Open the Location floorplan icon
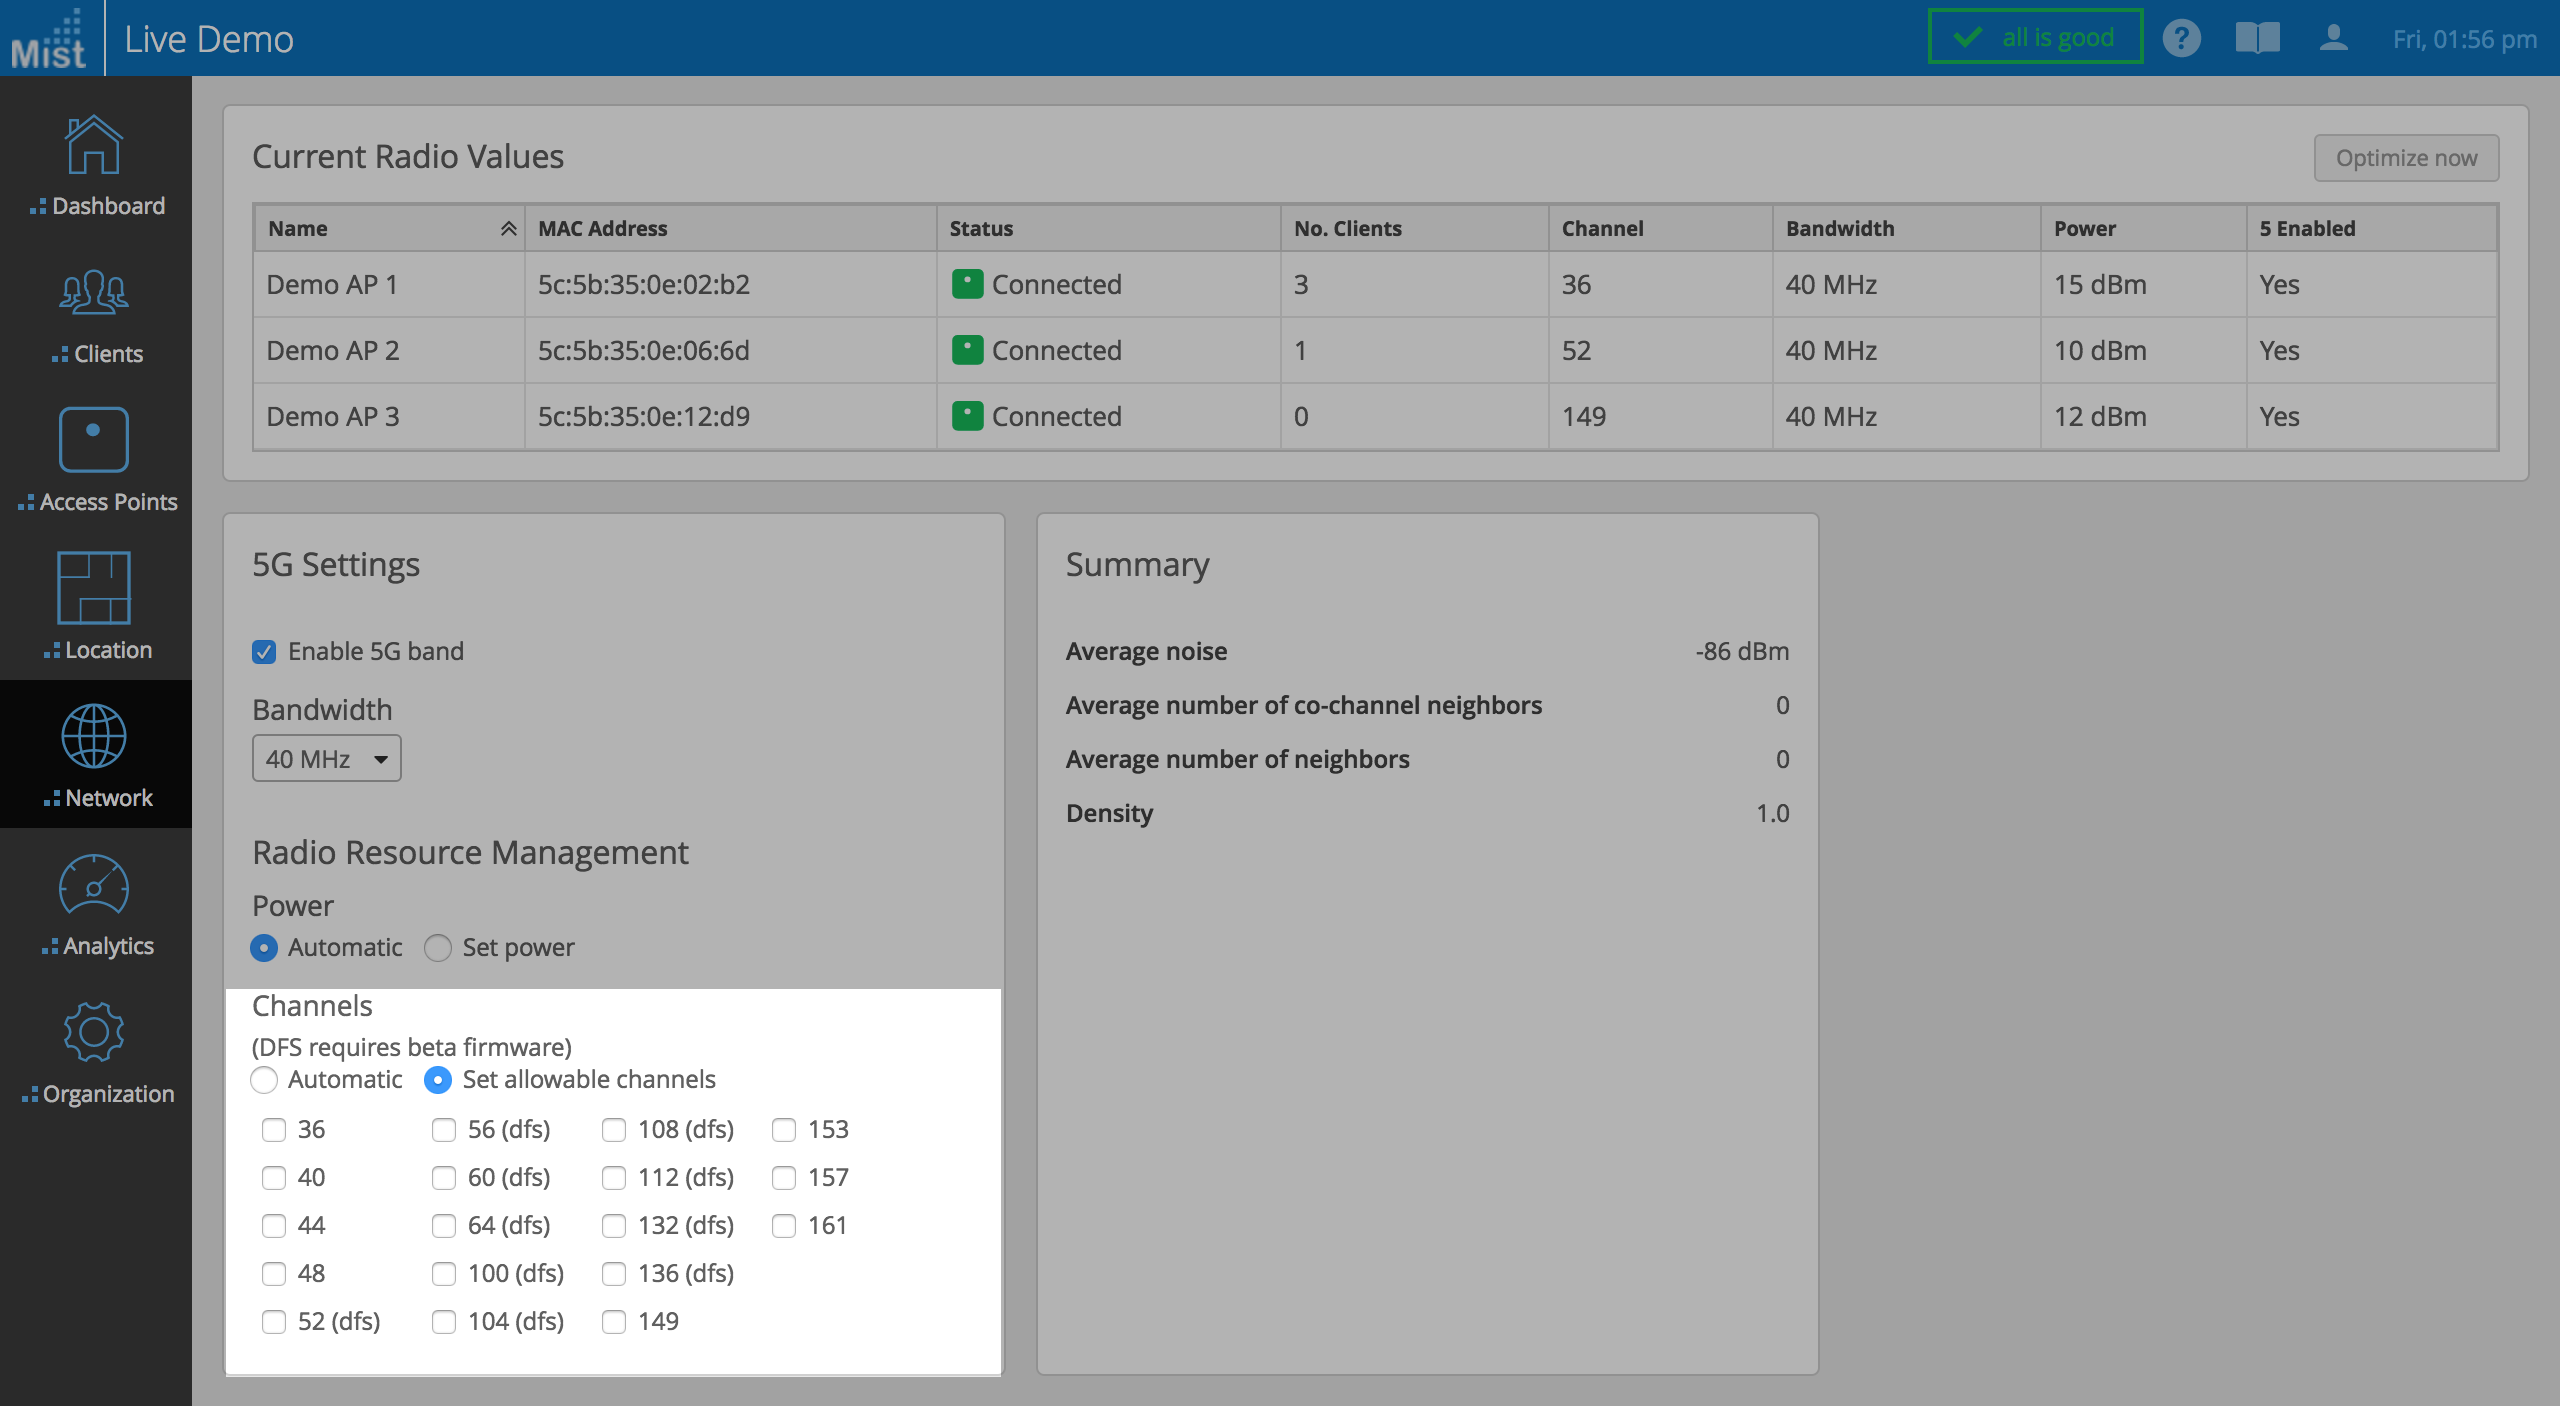2560x1406 pixels. tap(93, 587)
